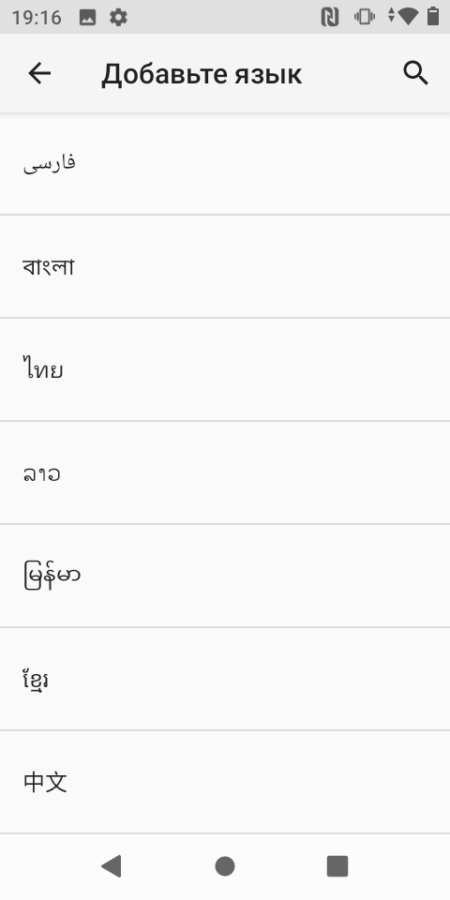
Task: Choose the Lao language ລາວ
Action: coord(225,473)
